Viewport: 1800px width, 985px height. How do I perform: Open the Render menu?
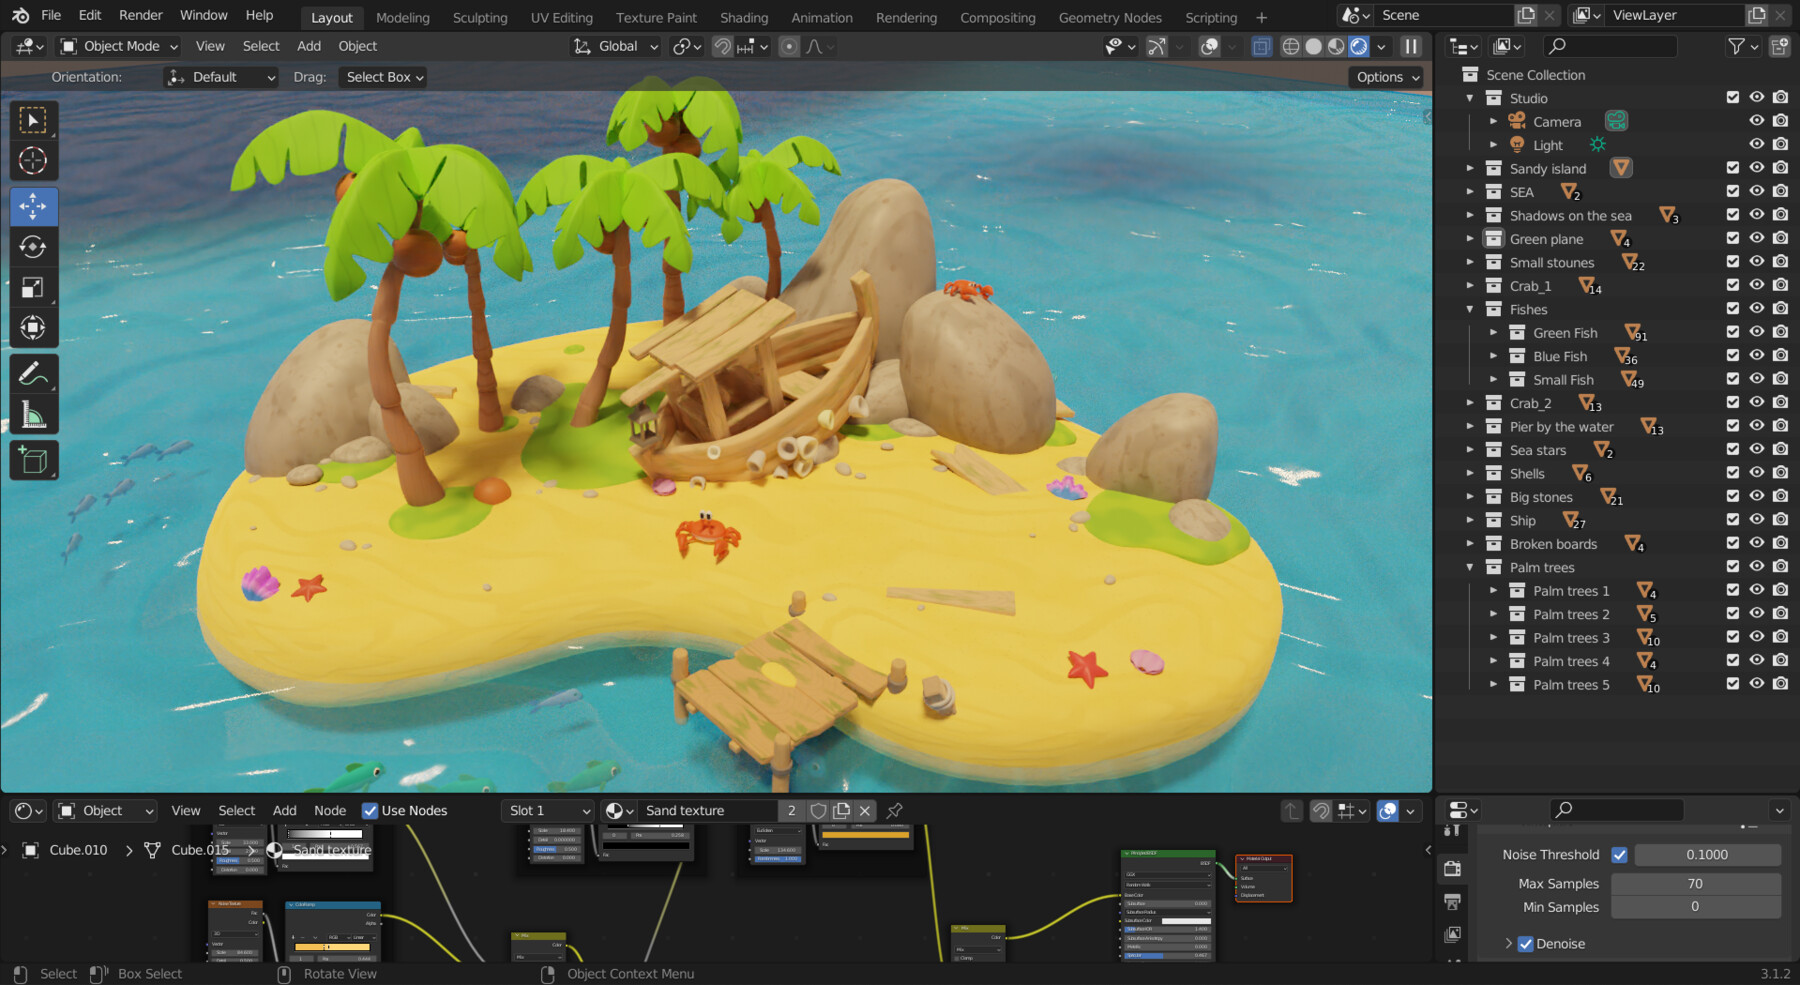(141, 15)
